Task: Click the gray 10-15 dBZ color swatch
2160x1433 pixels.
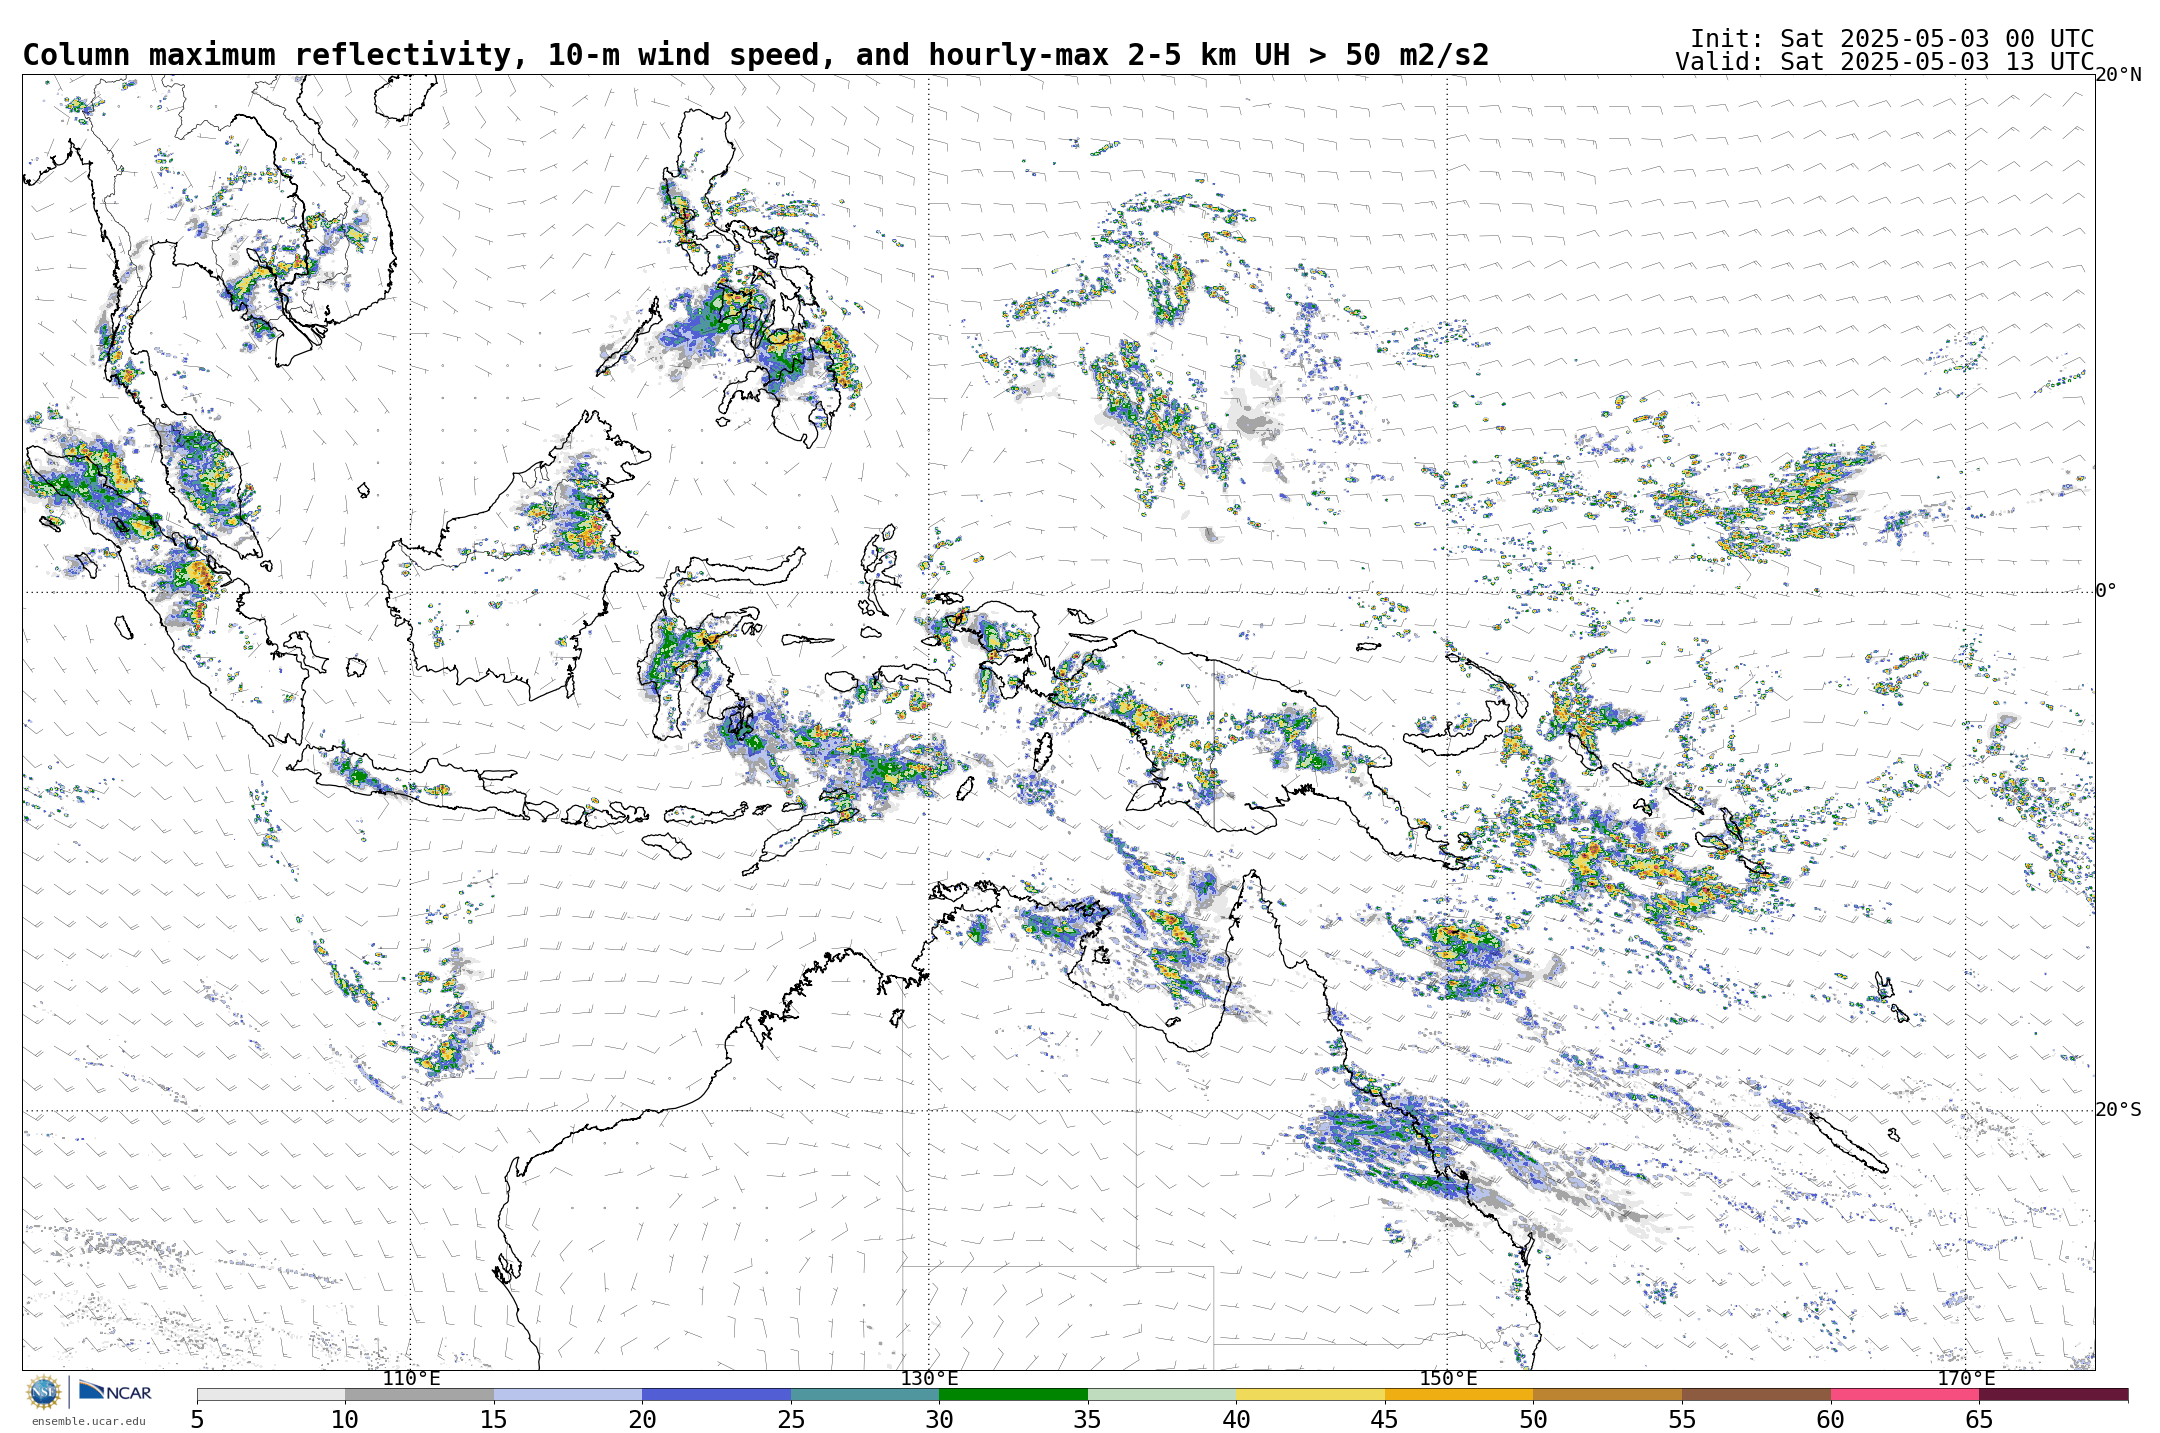Action: pos(419,1394)
